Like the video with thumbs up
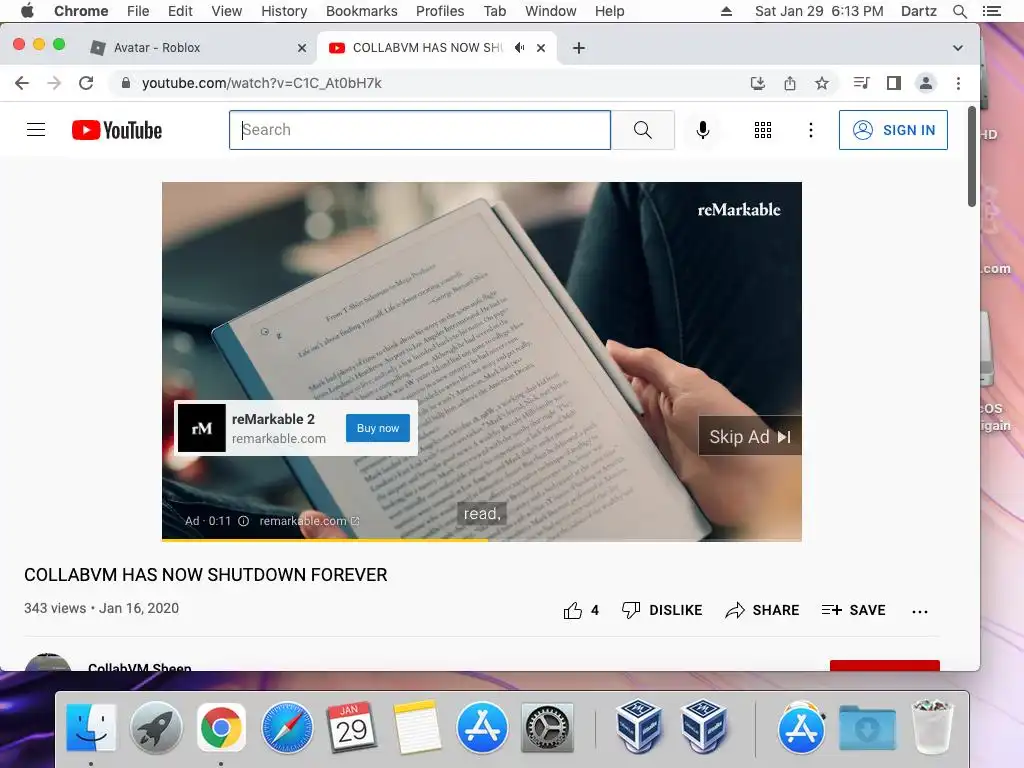The width and height of the screenshot is (1024, 768). coord(581,610)
